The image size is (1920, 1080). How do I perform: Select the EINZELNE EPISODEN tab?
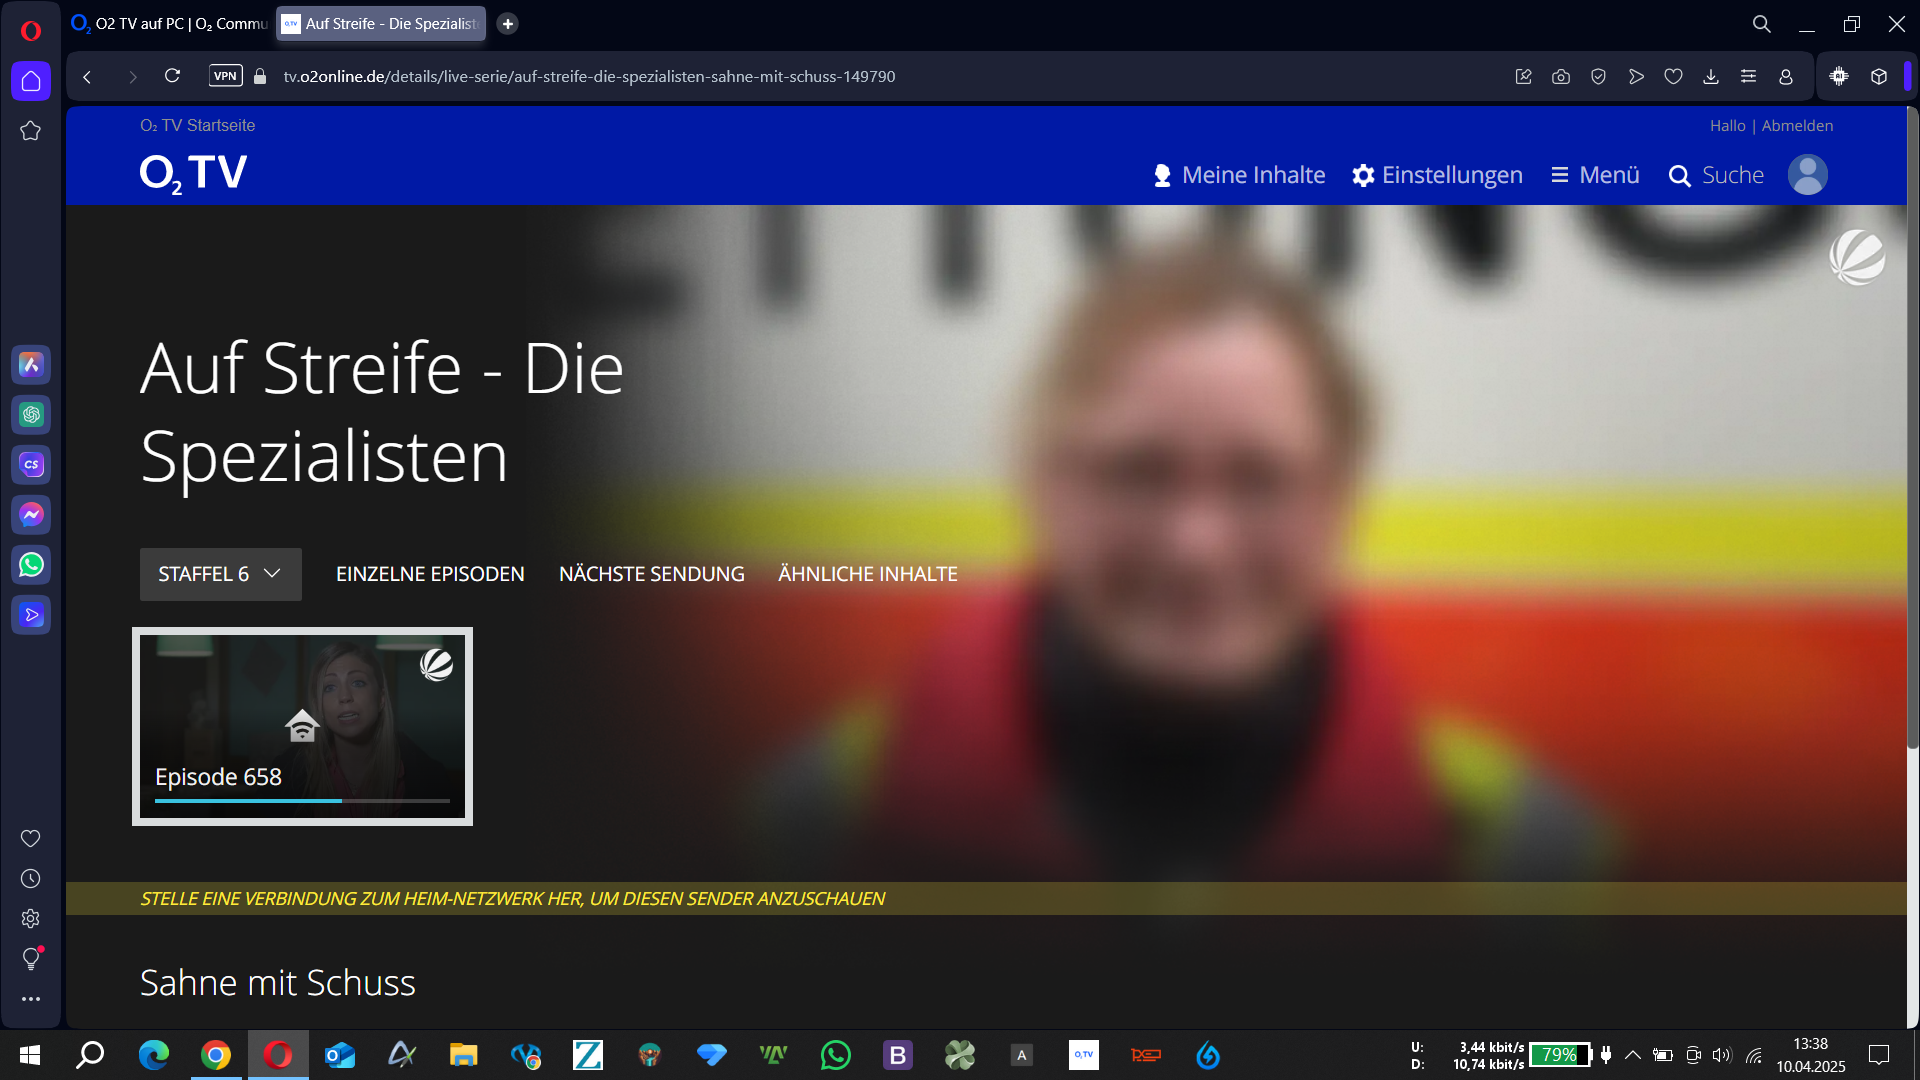[x=430, y=574]
